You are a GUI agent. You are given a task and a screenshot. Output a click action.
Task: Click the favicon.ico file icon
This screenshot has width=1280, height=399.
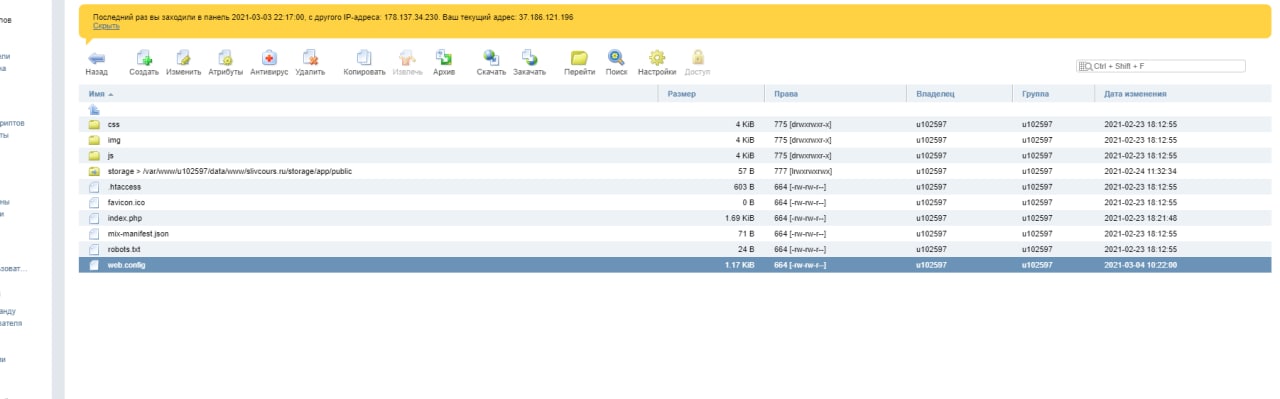(94, 202)
